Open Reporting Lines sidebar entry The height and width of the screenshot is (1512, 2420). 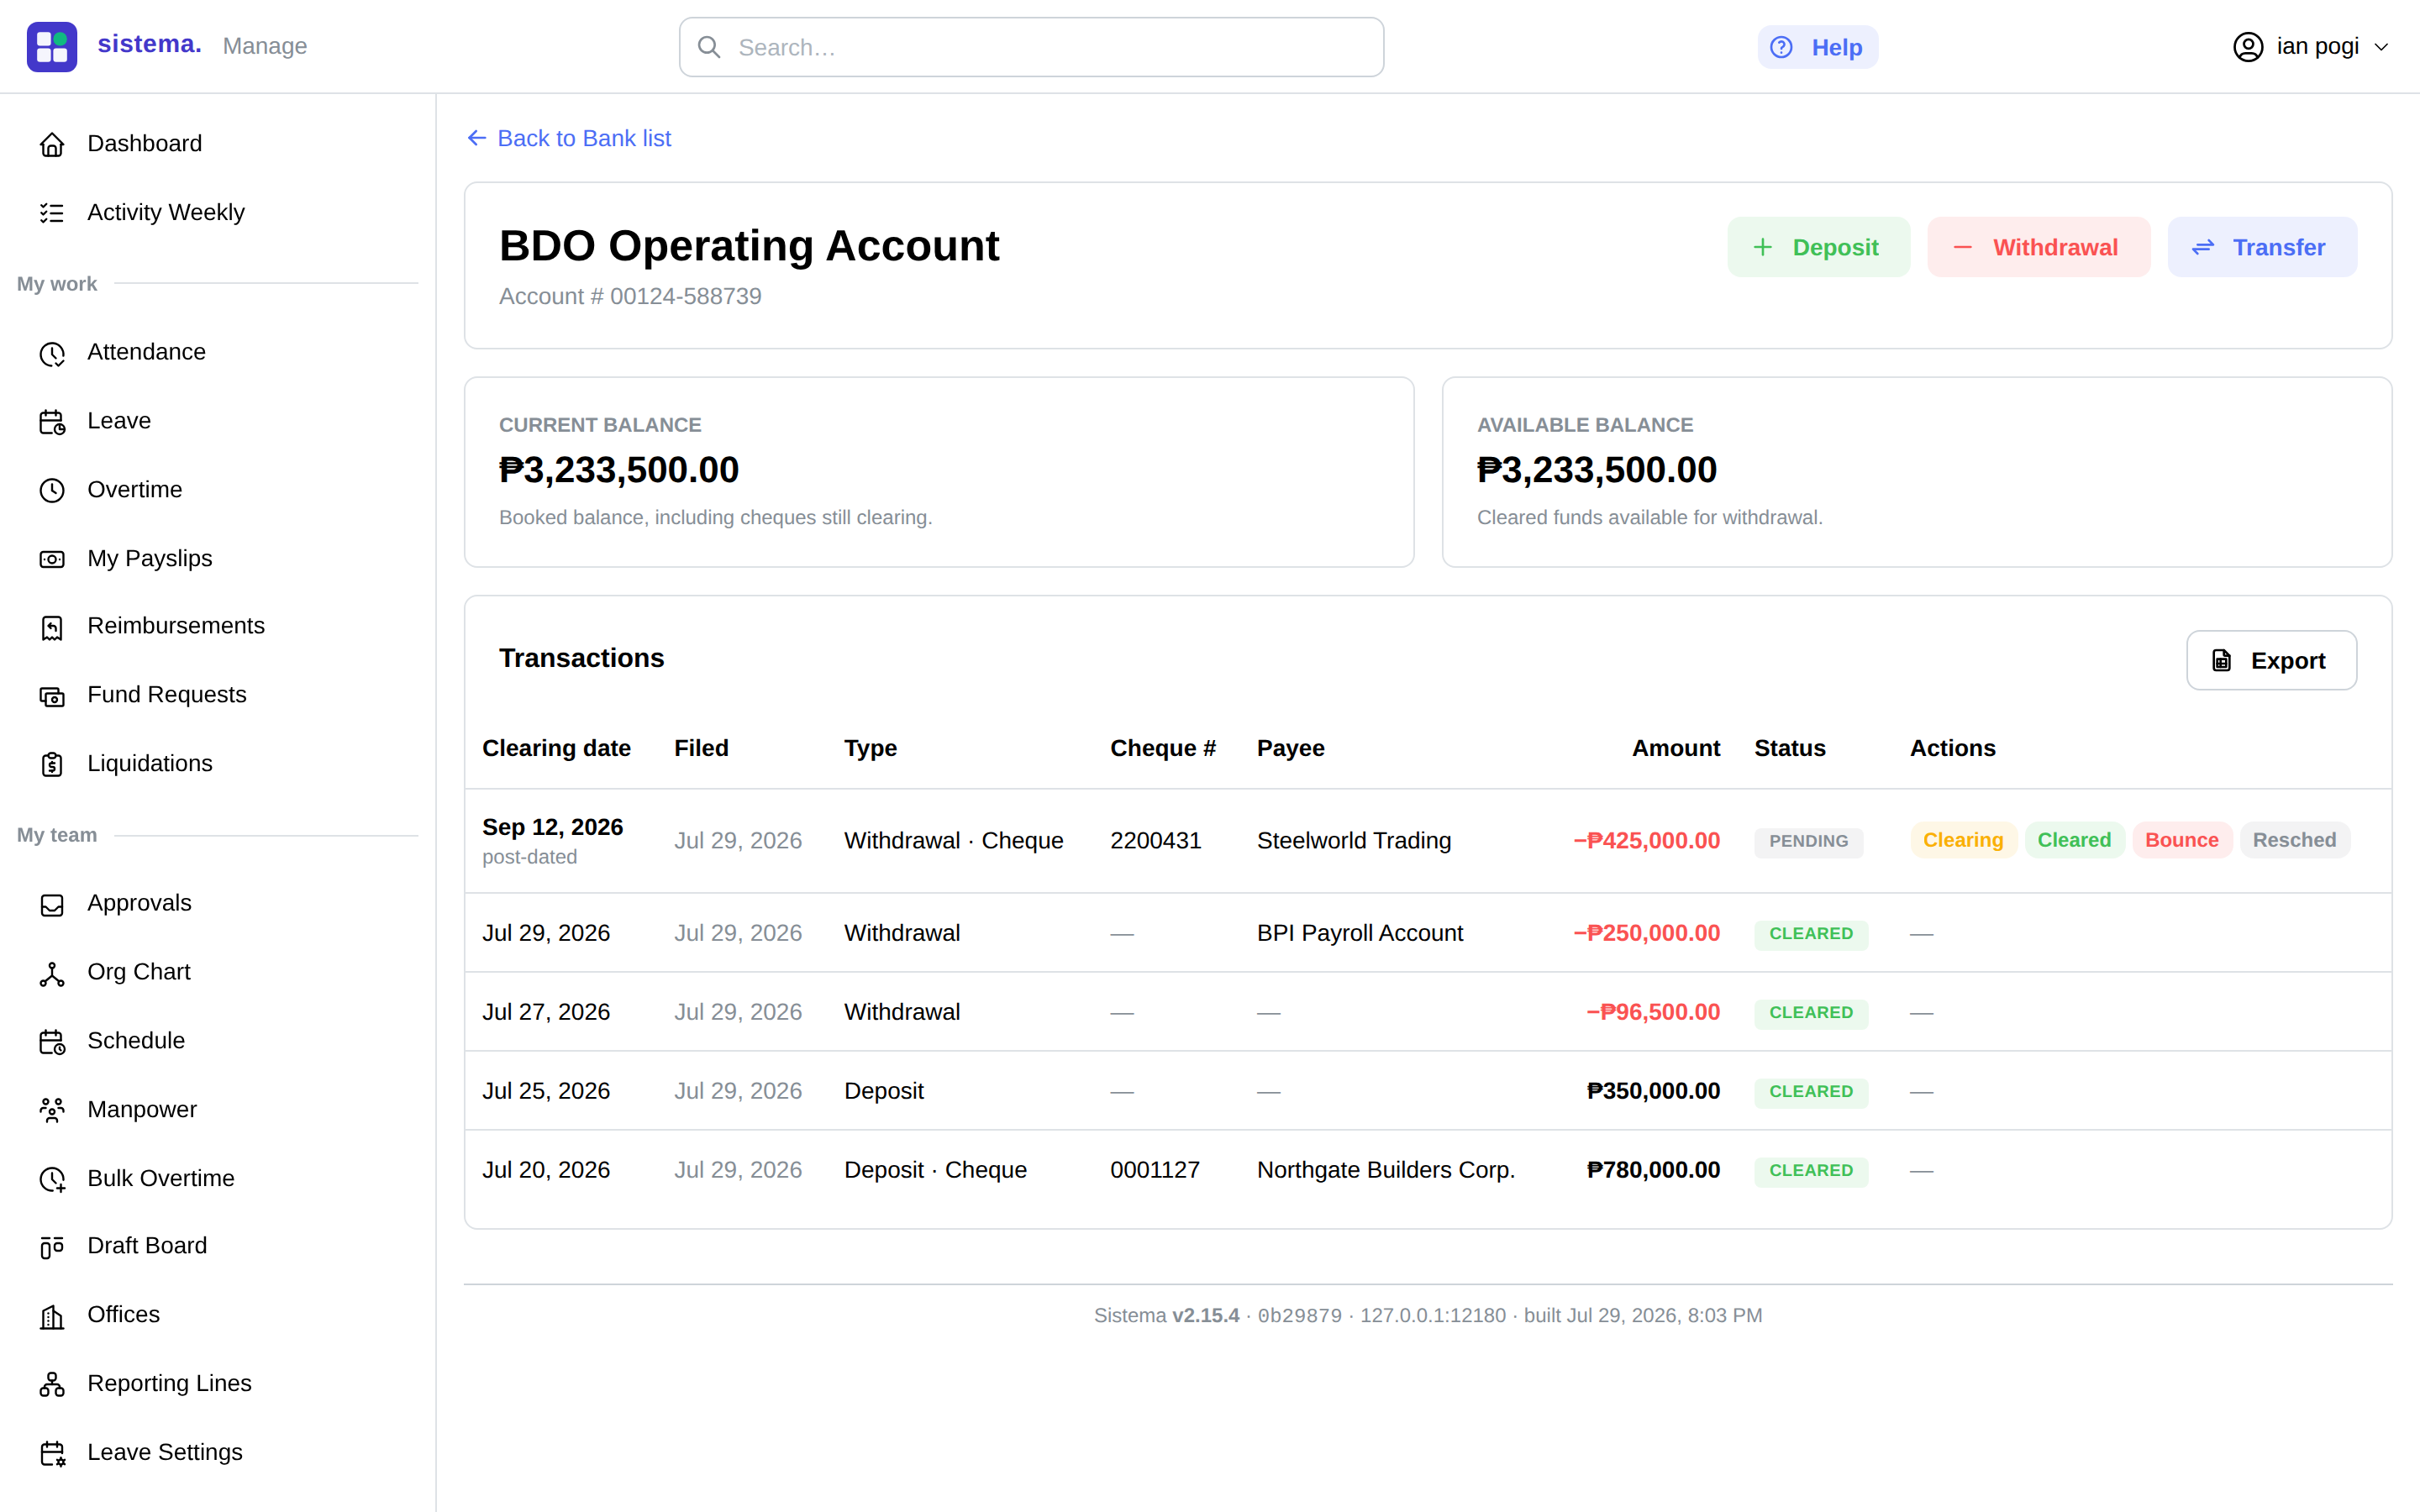click(217, 1383)
